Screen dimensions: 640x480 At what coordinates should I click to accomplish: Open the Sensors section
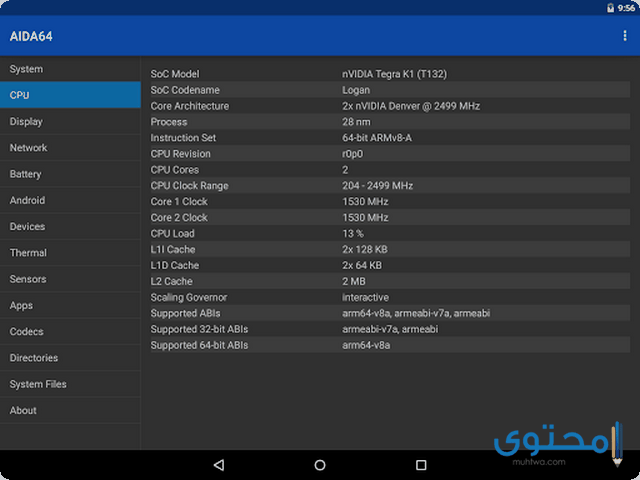(x=70, y=279)
